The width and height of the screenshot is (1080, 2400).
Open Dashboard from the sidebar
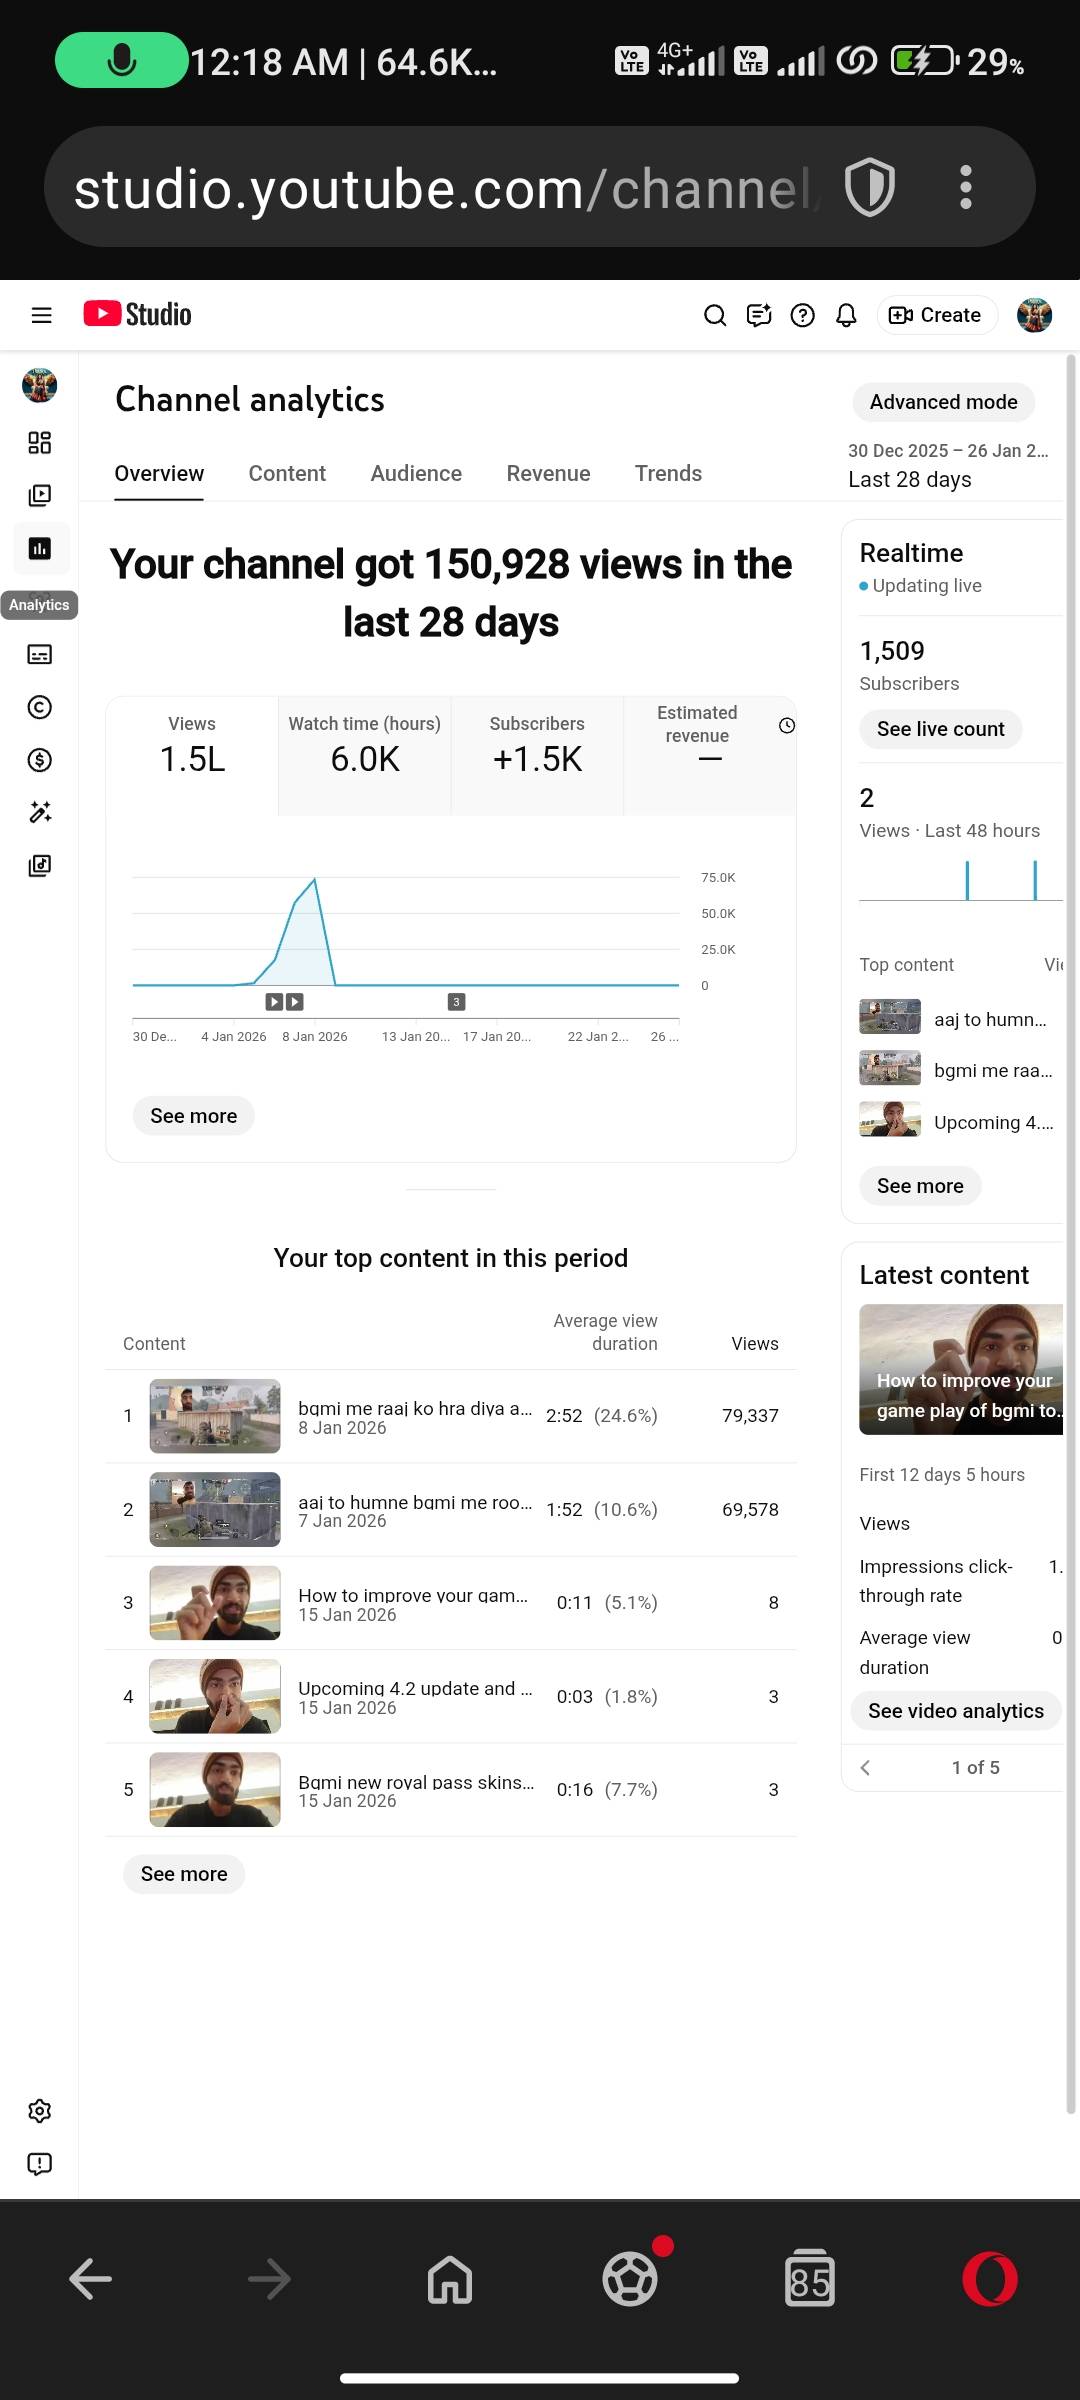click(x=40, y=443)
